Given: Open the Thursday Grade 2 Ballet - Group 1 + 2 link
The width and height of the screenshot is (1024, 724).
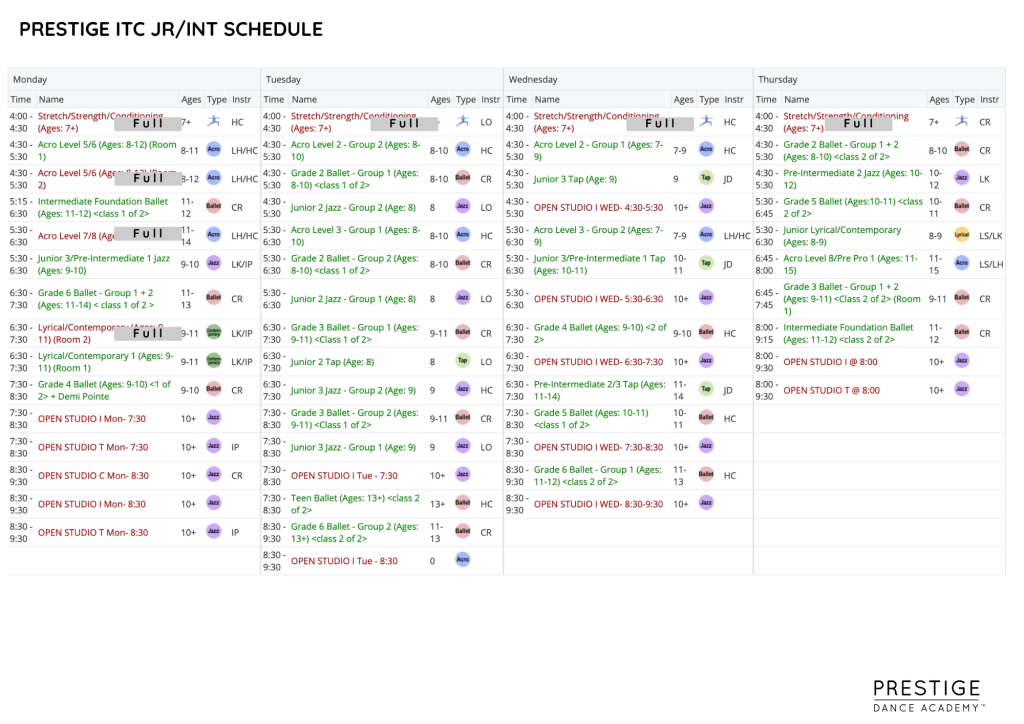Looking at the screenshot, I should pos(841,150).
